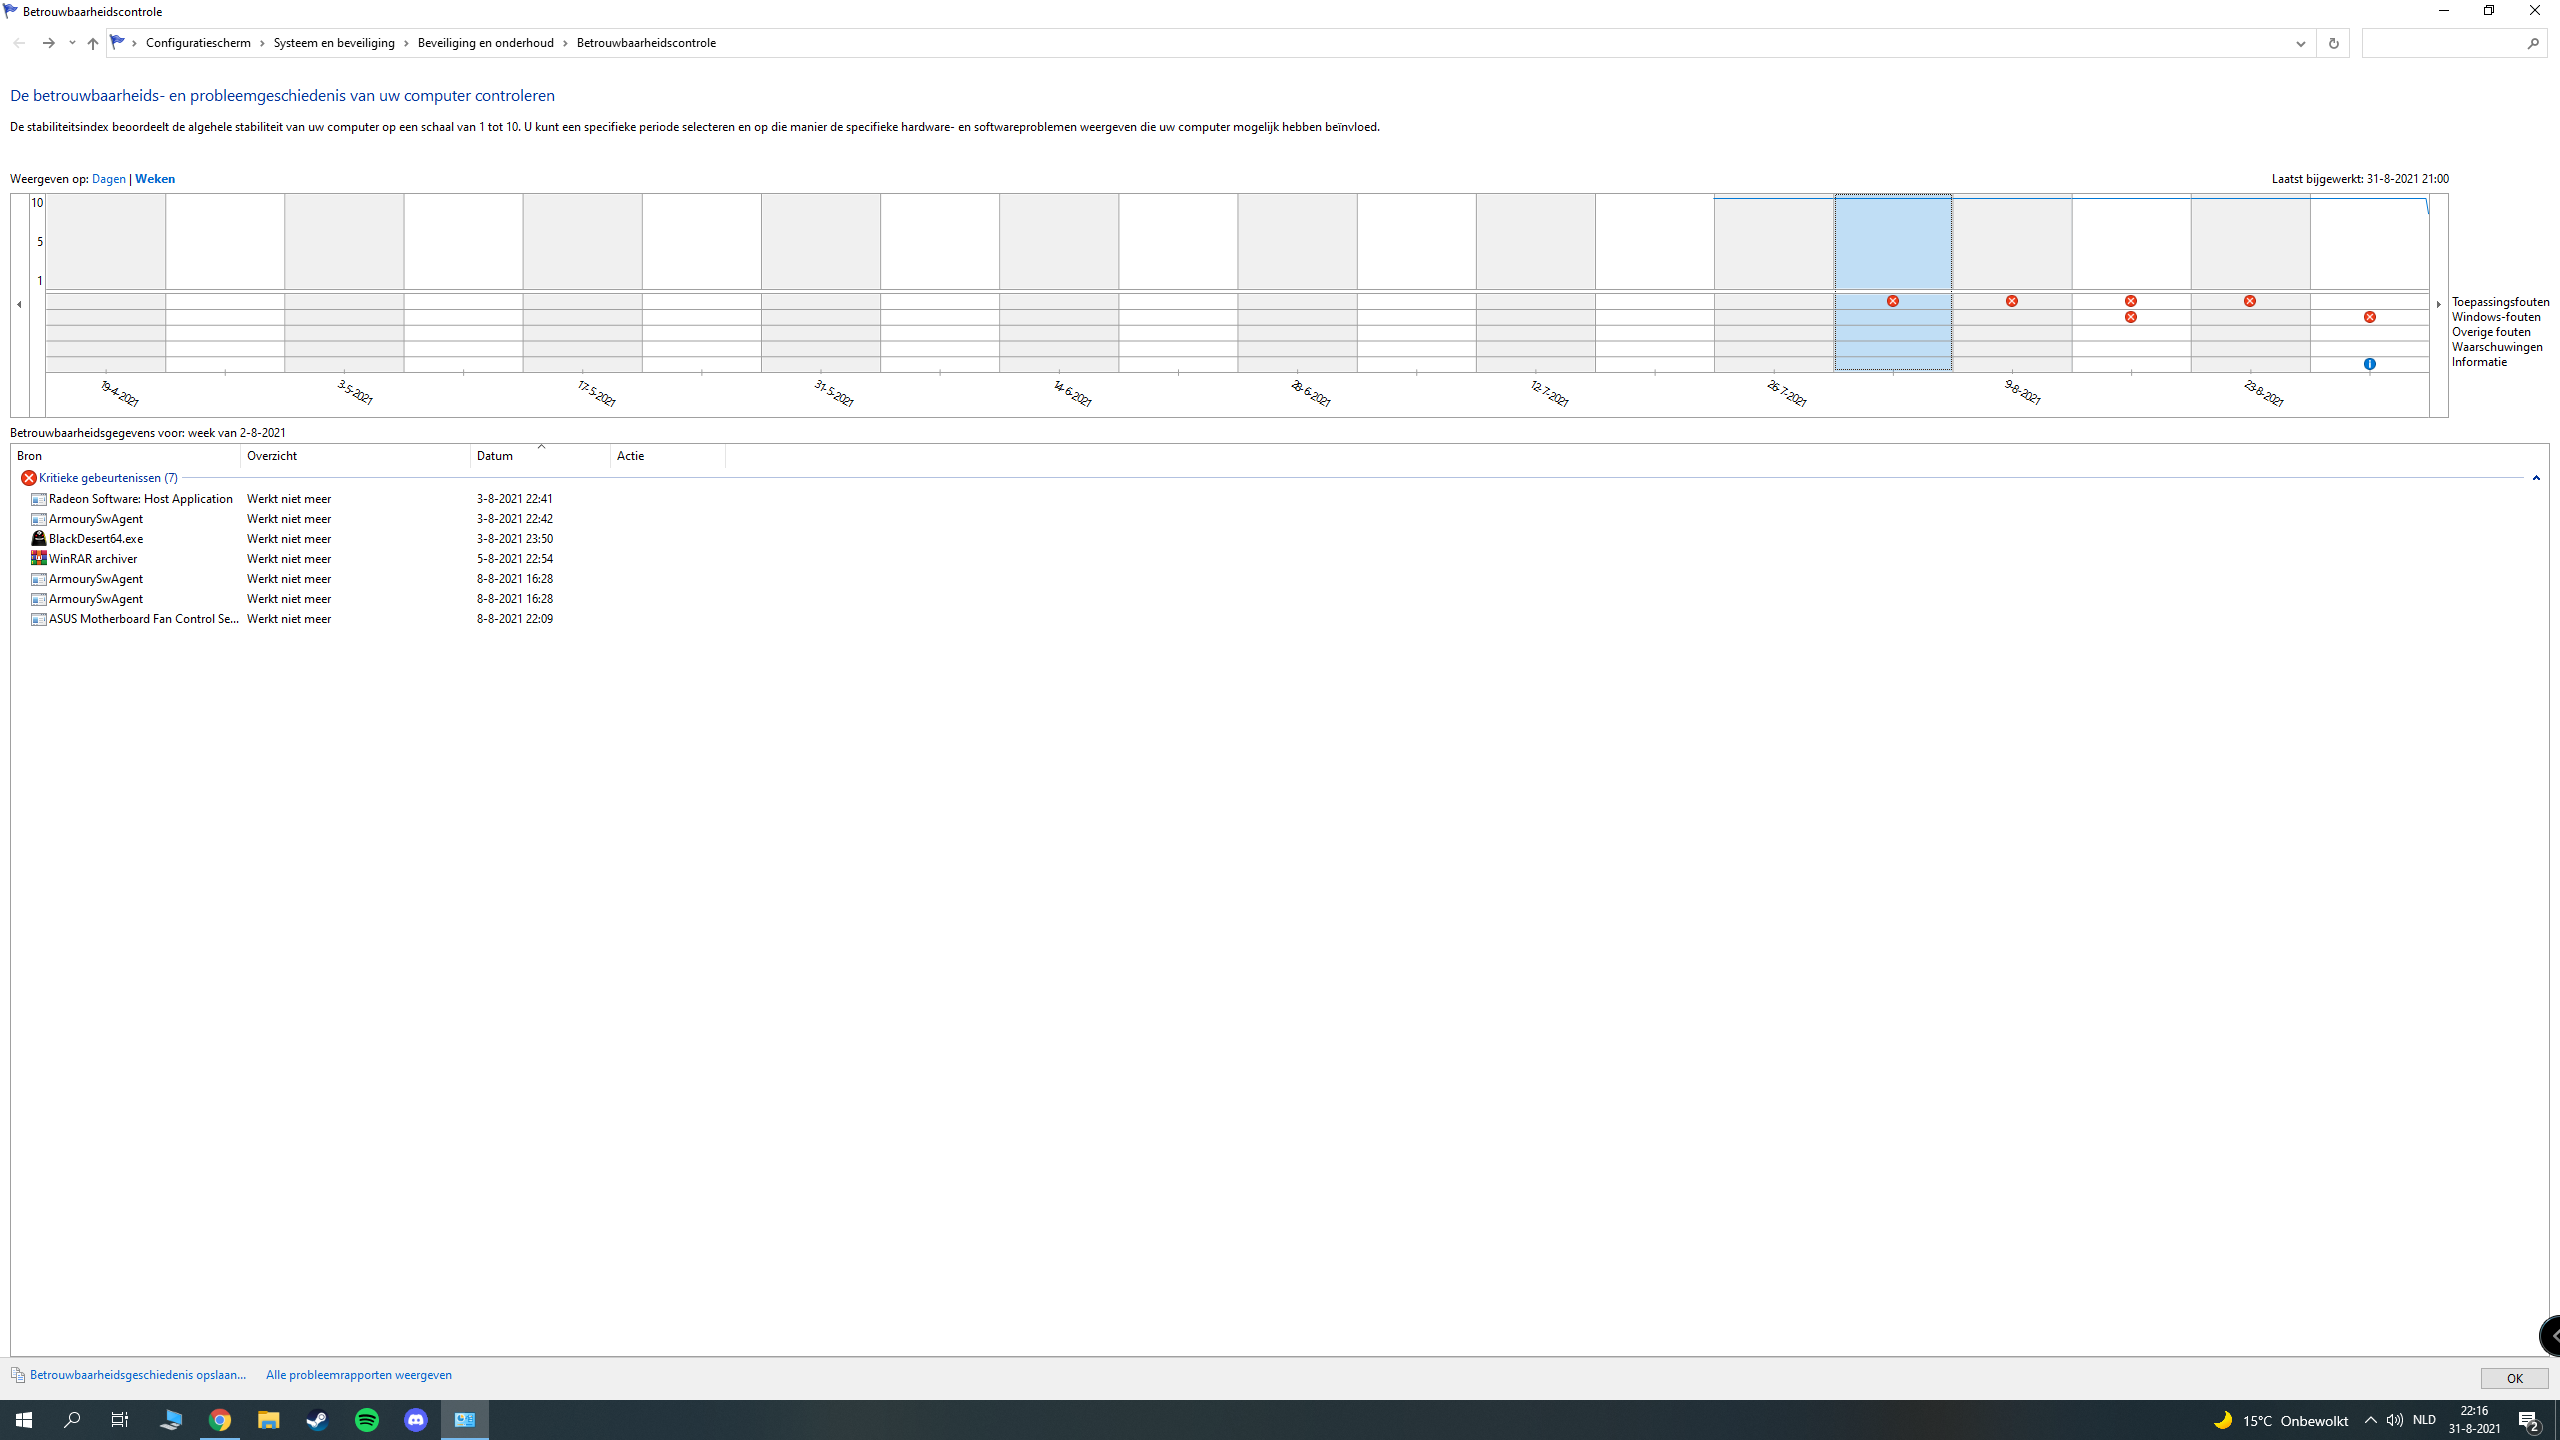The height and width of the screenshot is (1440, 2560).
Task: Select Radeon Software: Host Application row
Action: [x=290, y=498]
